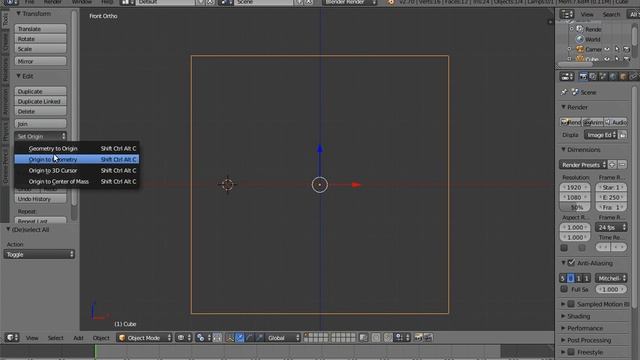Toggle Camera renderability icon in outliner
This screenshot has height=360, width=640.
pos(627,49)
